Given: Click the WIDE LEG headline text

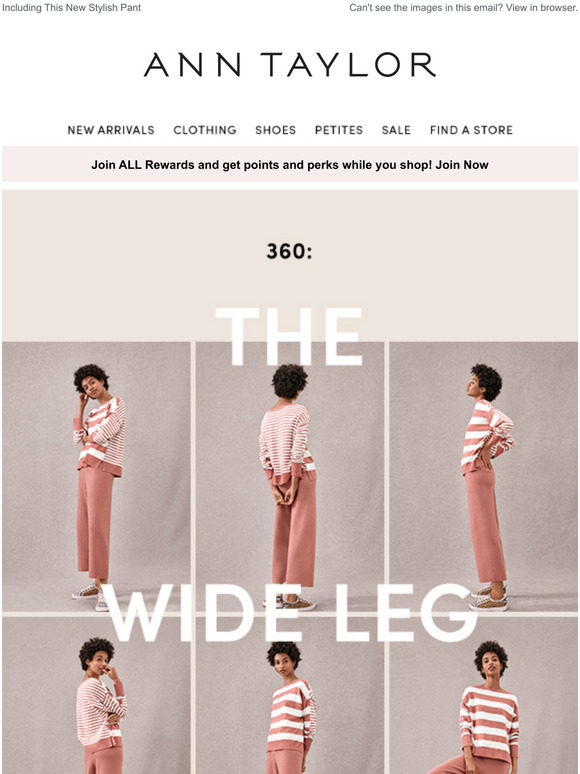Looking at the screenshot, I should [x=292, y=612].
